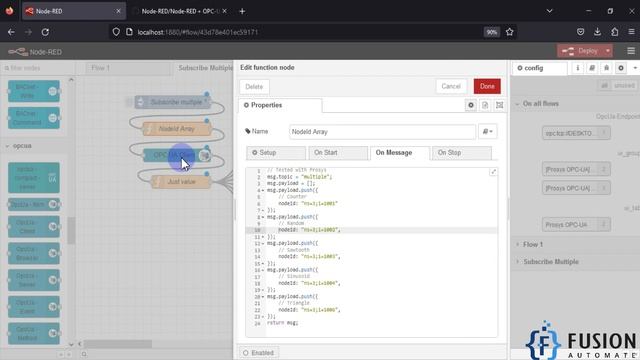Click the Done button
640x360 pixels.
point(487,87)
